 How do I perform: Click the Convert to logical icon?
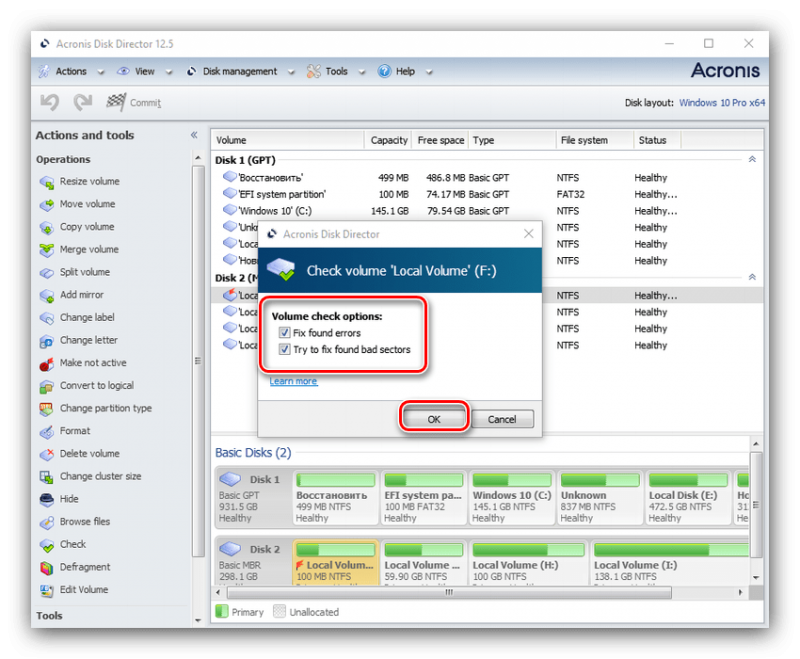[46, 386]
